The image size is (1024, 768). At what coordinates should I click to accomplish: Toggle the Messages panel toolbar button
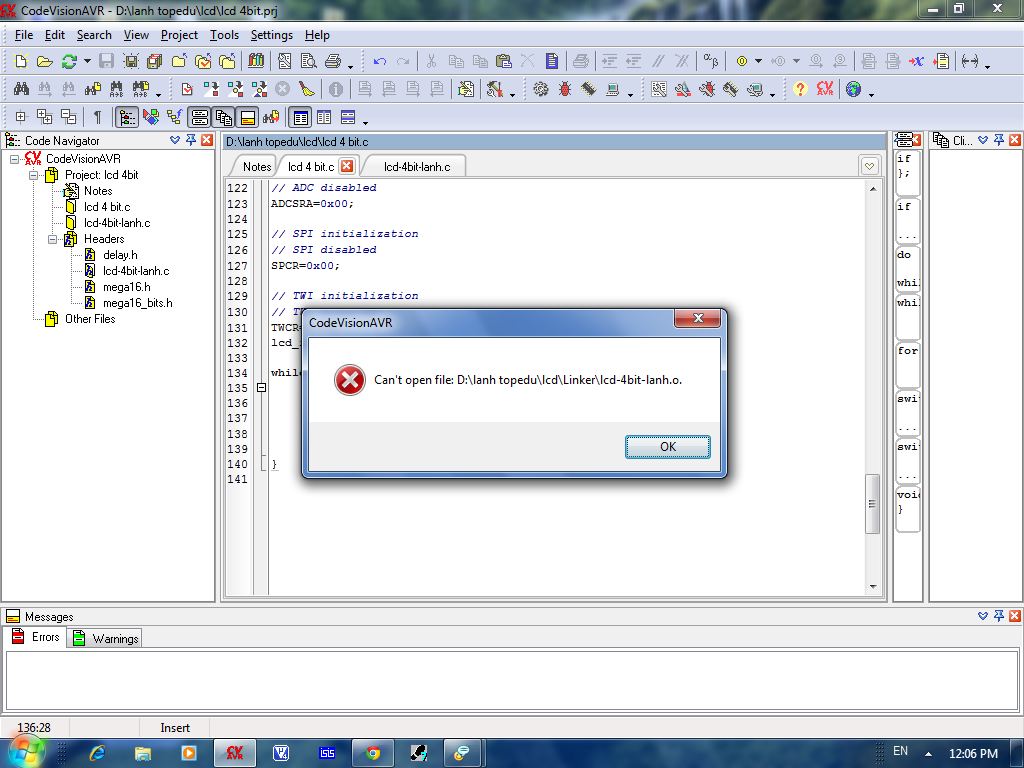tap(248, 117)
